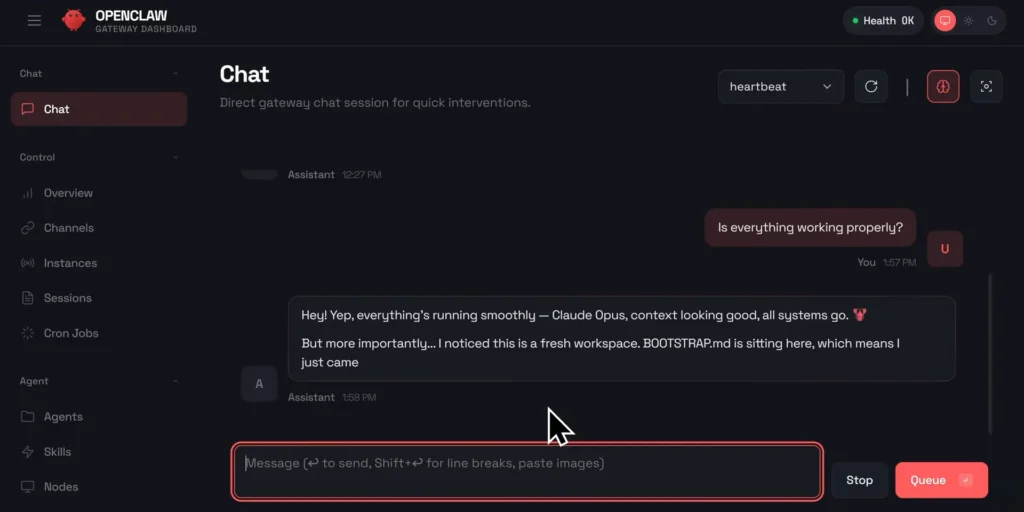
Task: Open the Cron Jobs page
Action: [x=70, y=333]
